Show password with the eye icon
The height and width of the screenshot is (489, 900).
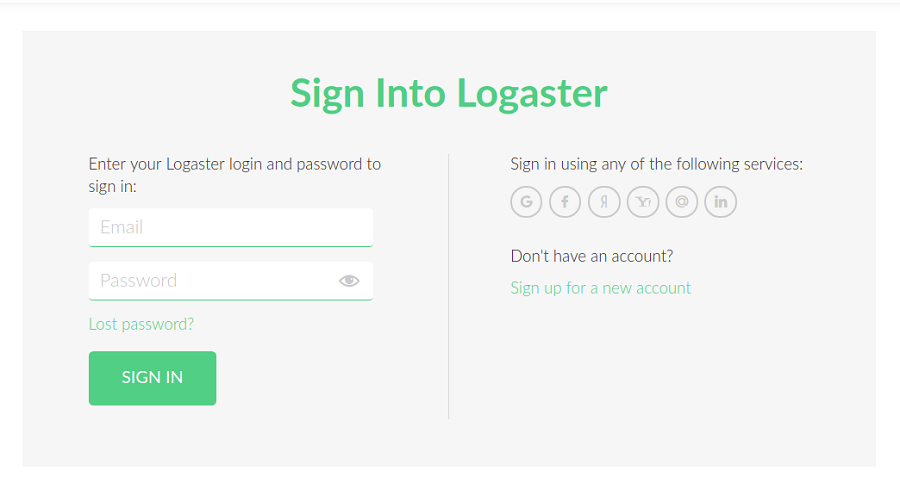tap(349, 281)
